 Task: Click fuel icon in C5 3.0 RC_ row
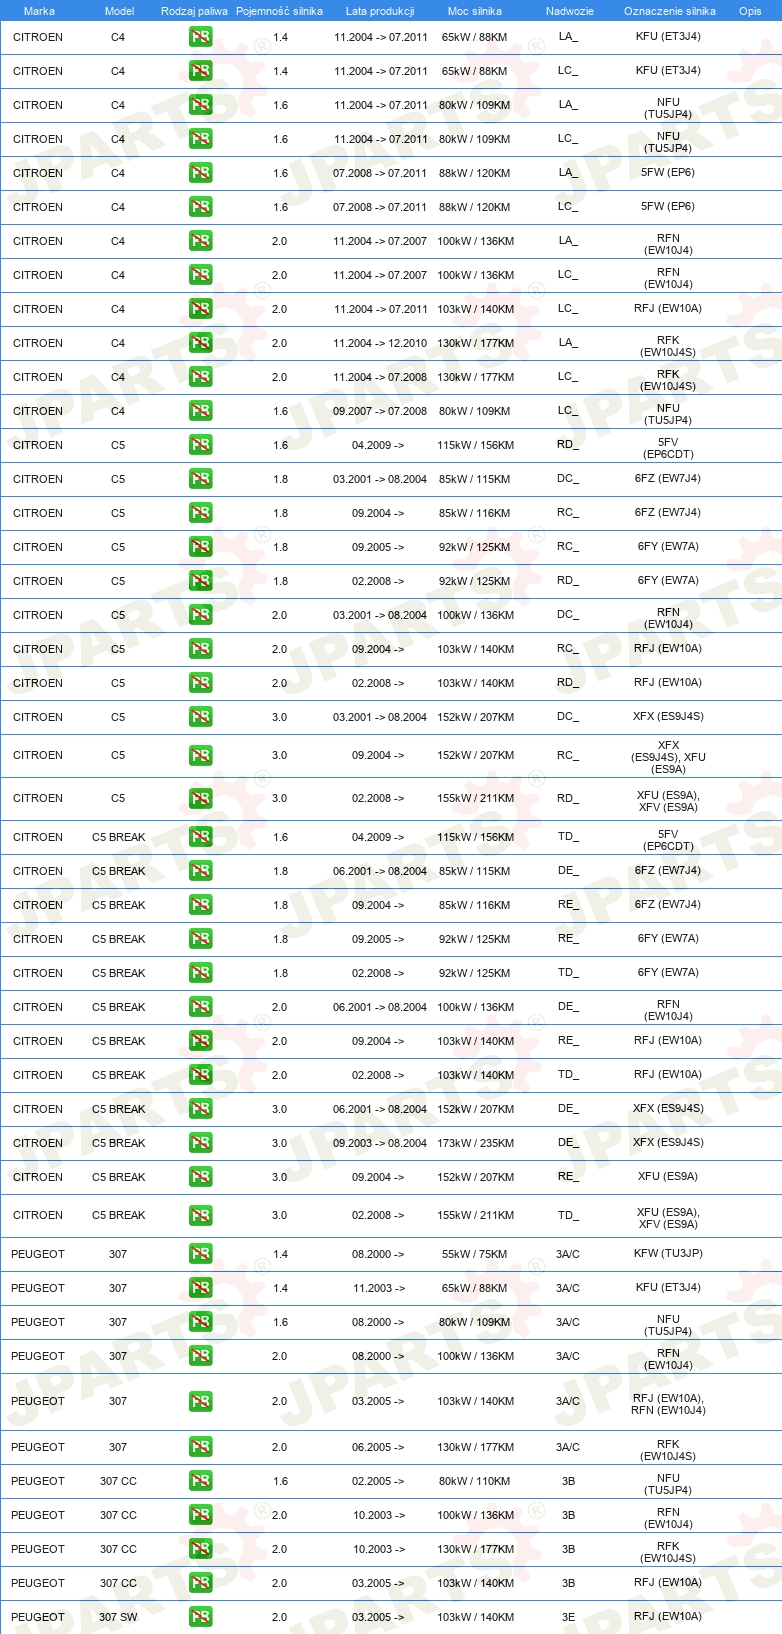[x=201, y=755]
